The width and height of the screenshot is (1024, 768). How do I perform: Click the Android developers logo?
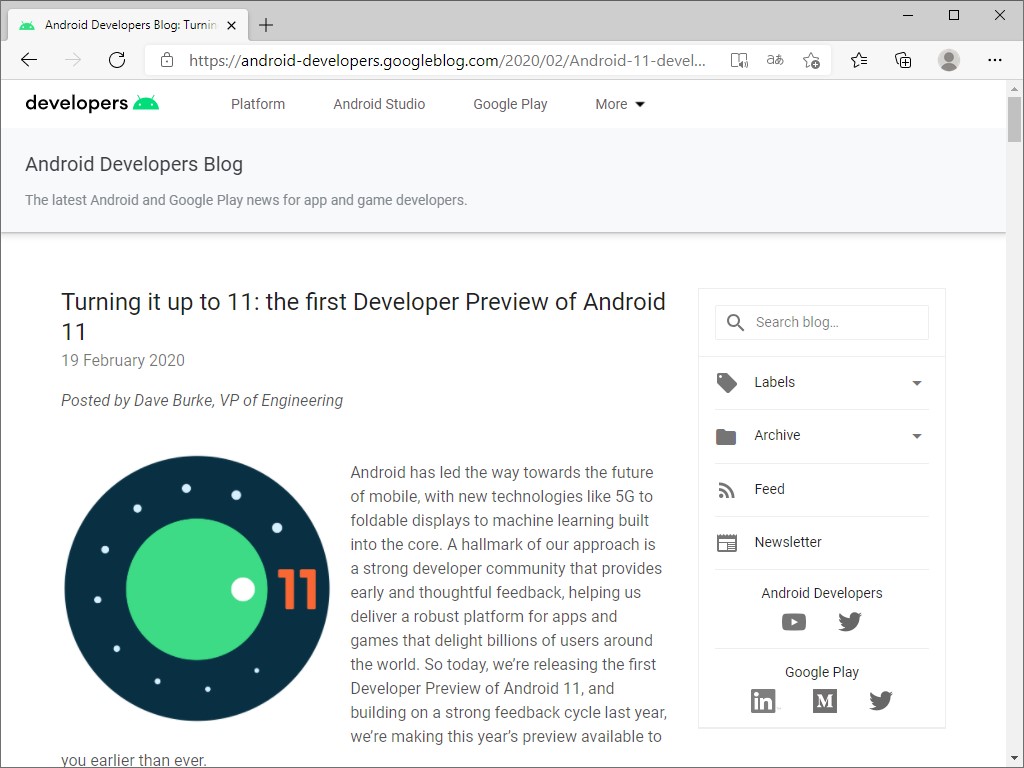click(x=91, y=103)
